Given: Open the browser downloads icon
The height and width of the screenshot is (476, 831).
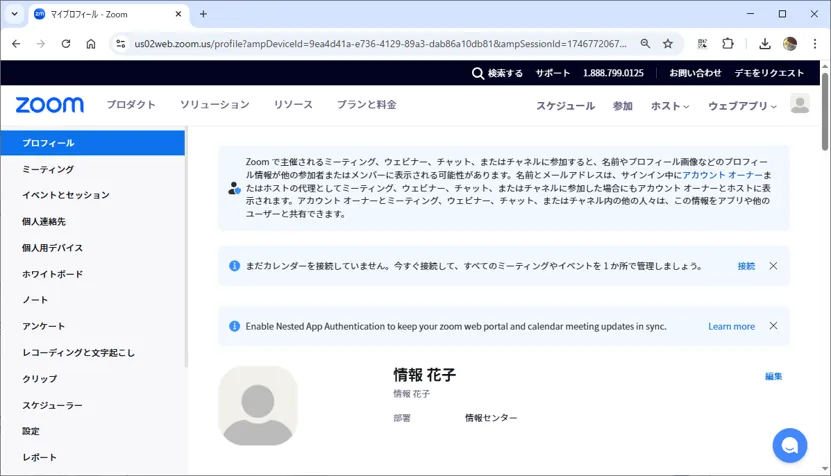Looking at the screenshot, I should 764,44.
